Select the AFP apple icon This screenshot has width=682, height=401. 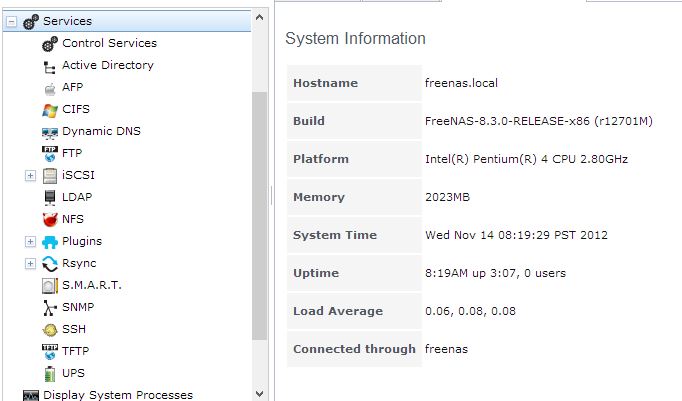point(50,88)
